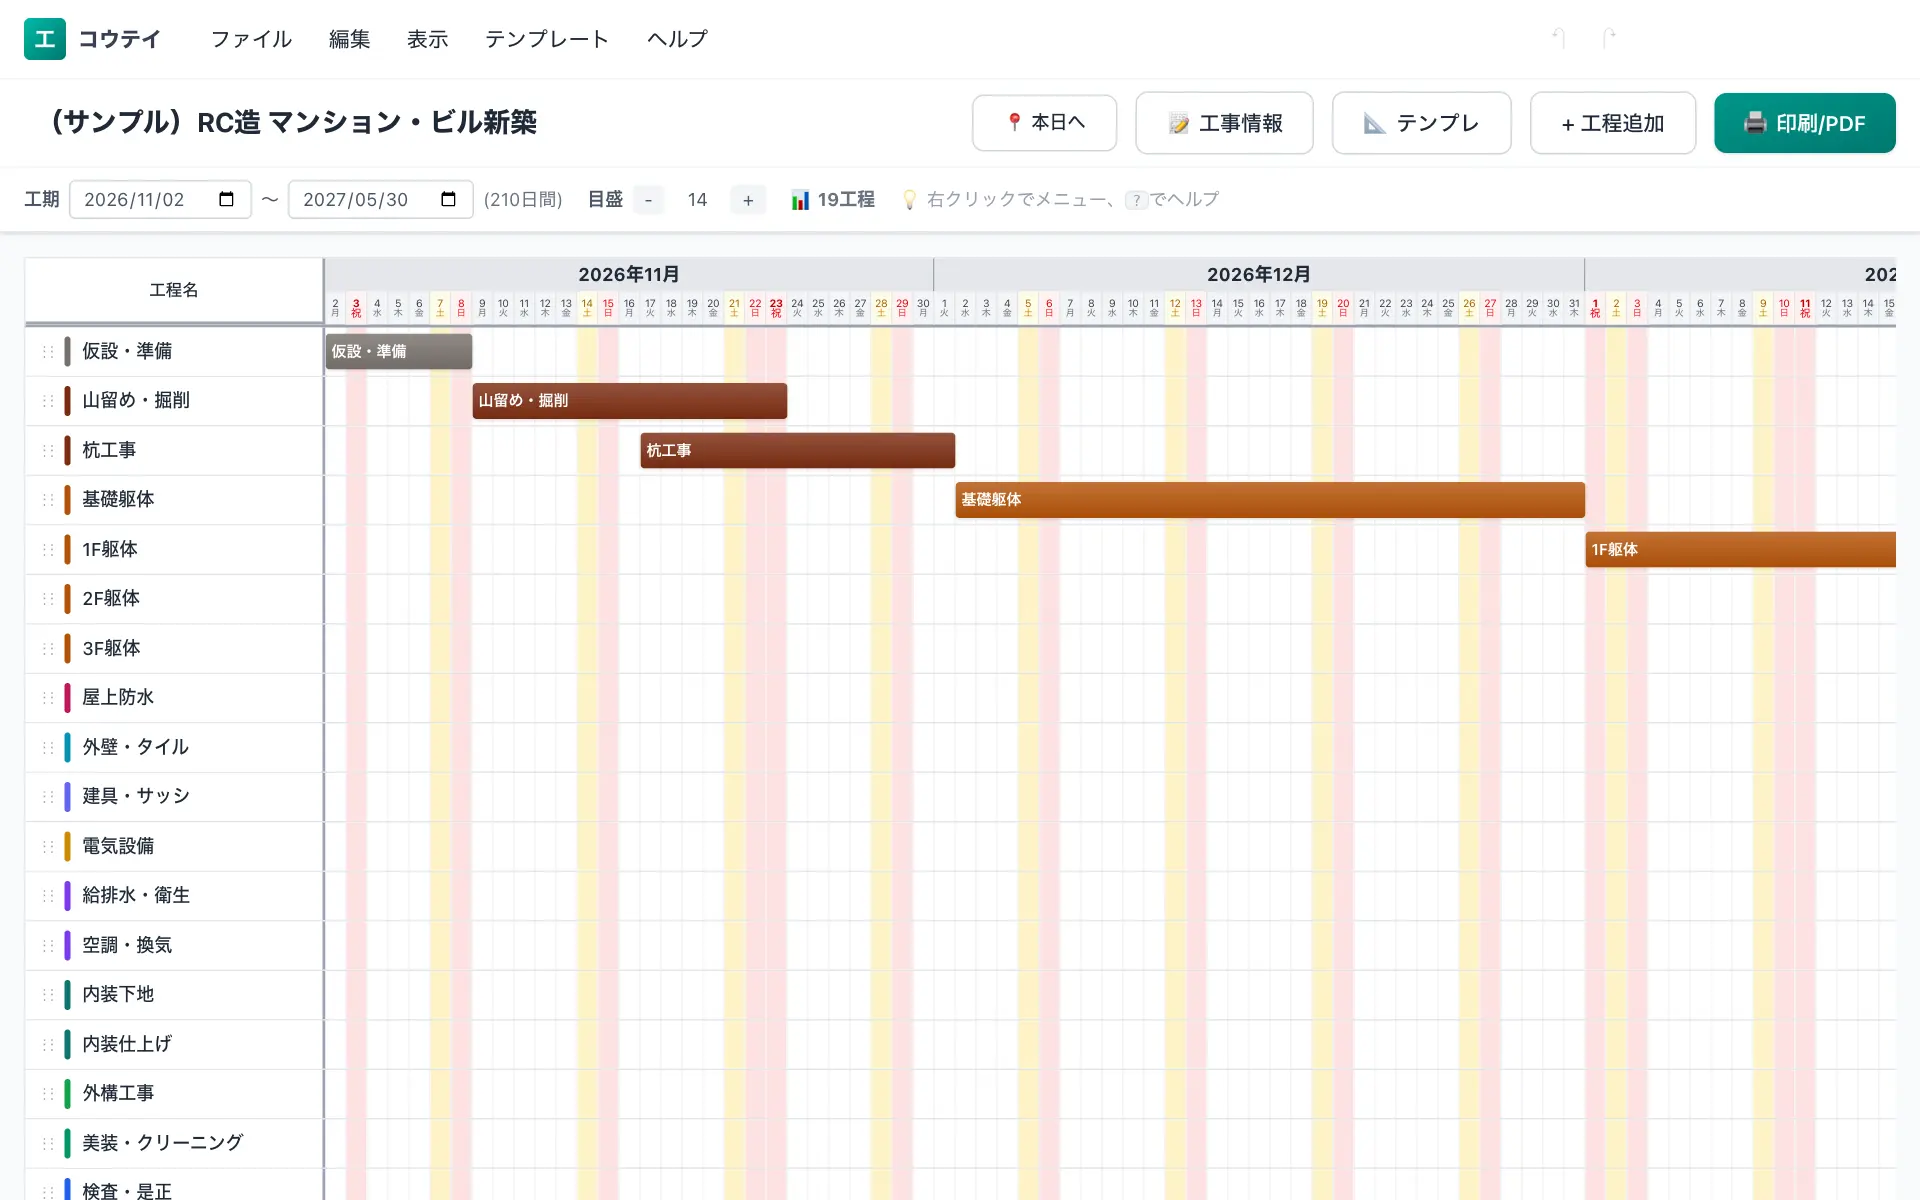1920x1200 pixels.
Task: Click the end date field 2027/05/30
Action: [x=380, y=199]
